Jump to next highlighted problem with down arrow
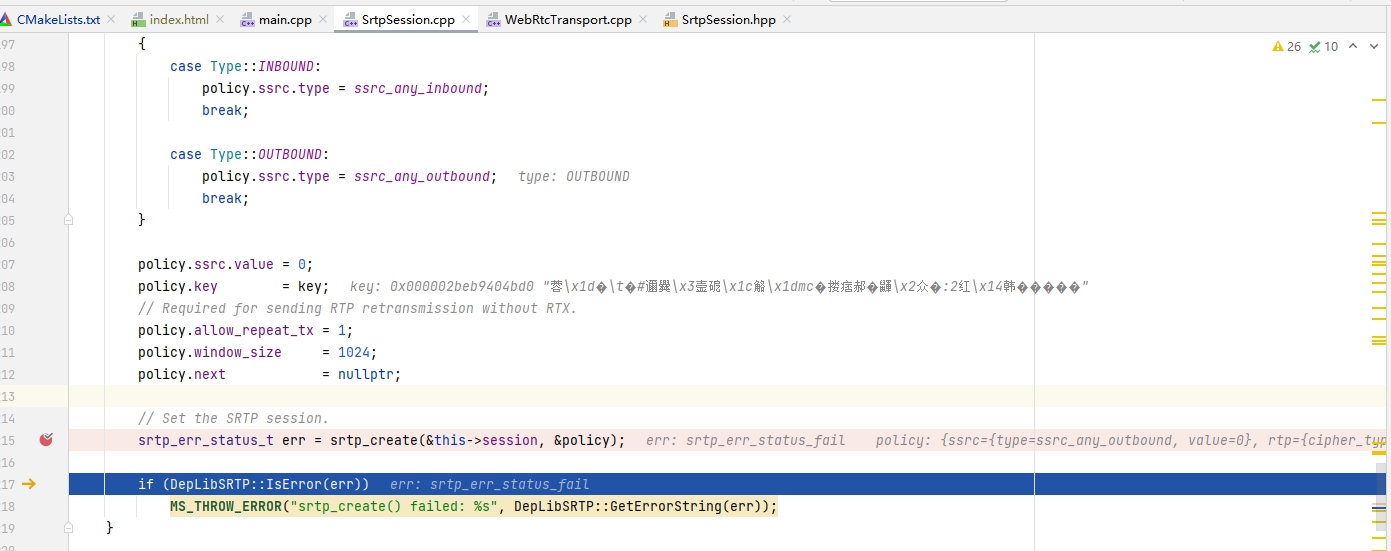The image size is (1391, 551). (1375, 46)
